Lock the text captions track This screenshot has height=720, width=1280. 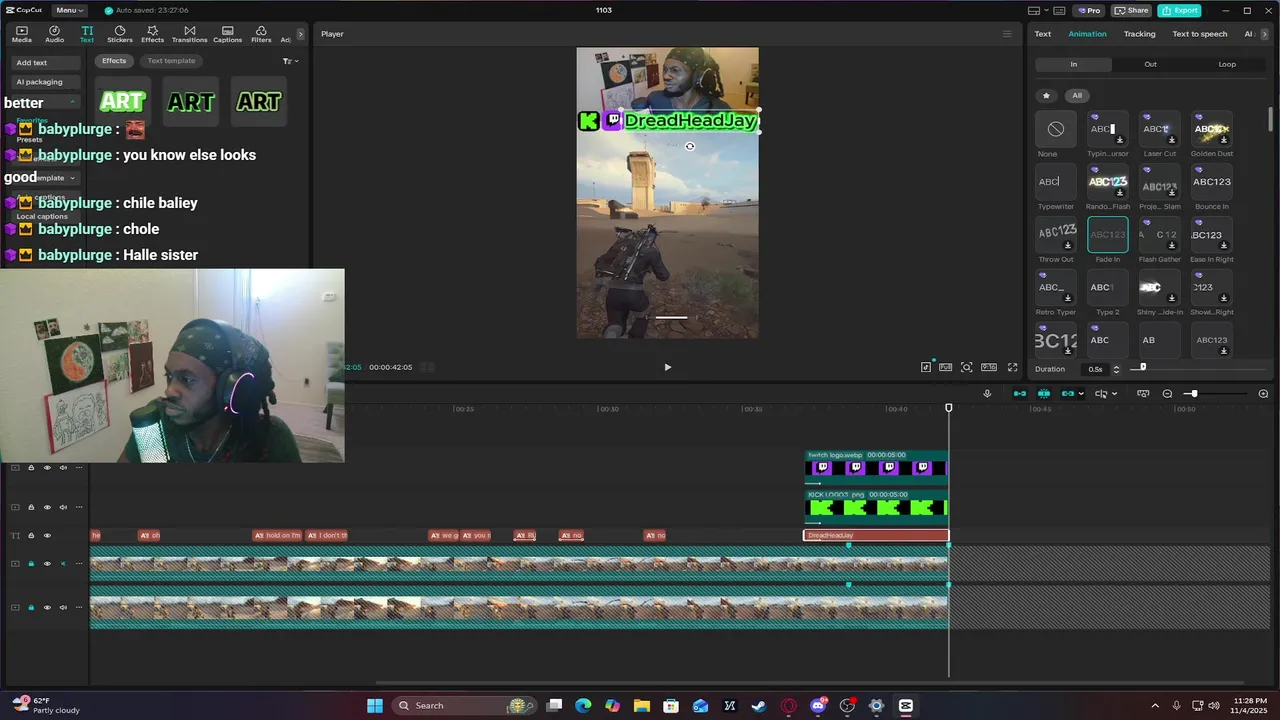[30, 536]
